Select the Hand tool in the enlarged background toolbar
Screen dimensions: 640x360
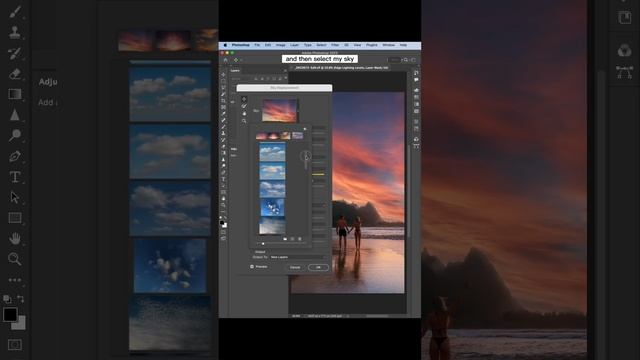click(15, 238)
